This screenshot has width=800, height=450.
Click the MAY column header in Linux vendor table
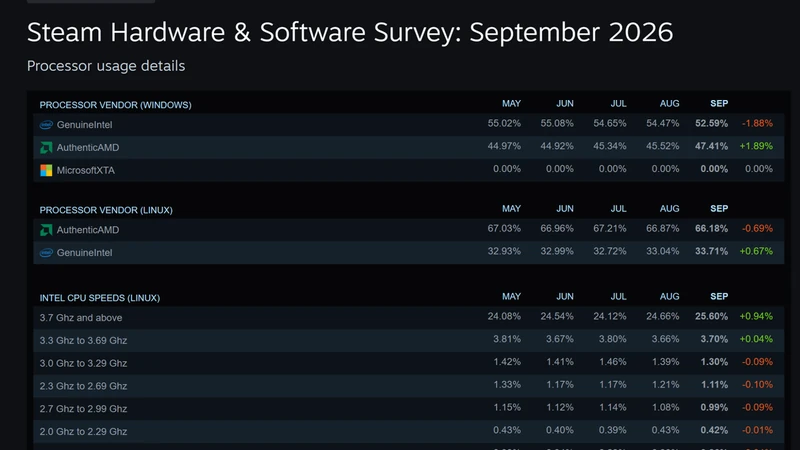(x=511, y=209)
